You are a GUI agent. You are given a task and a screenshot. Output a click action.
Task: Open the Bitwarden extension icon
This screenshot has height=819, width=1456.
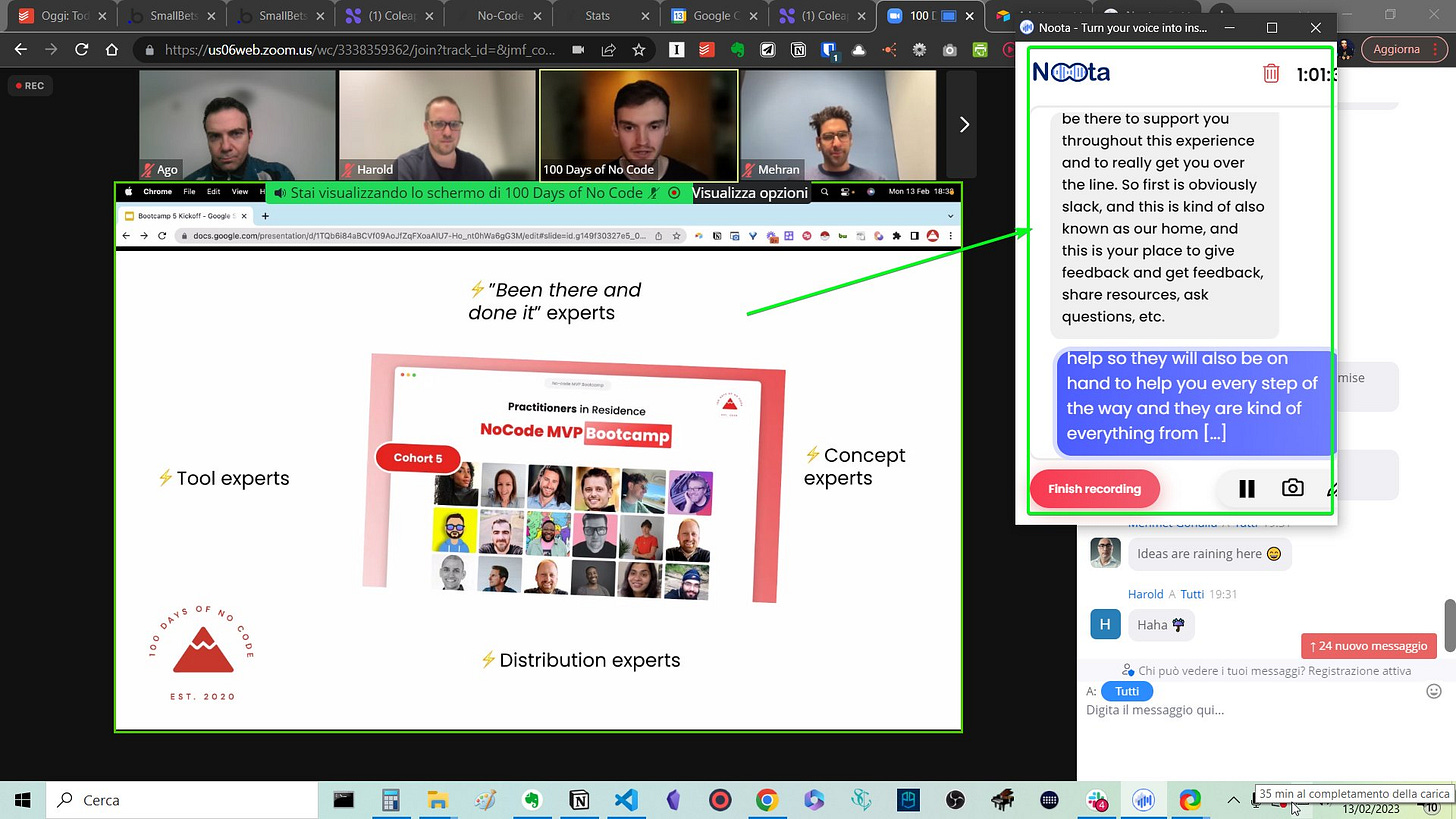(x=829, y=50)
